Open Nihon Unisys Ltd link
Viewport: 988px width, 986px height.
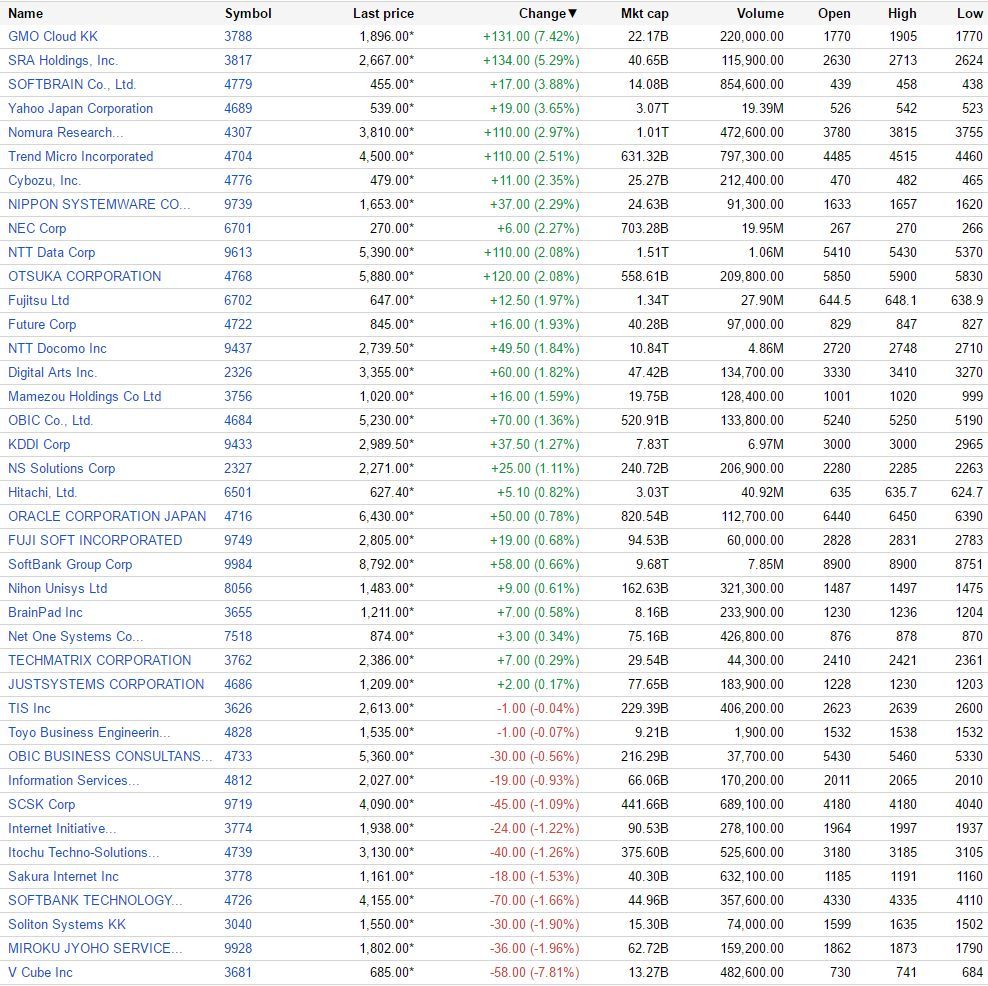pos(58,588)
